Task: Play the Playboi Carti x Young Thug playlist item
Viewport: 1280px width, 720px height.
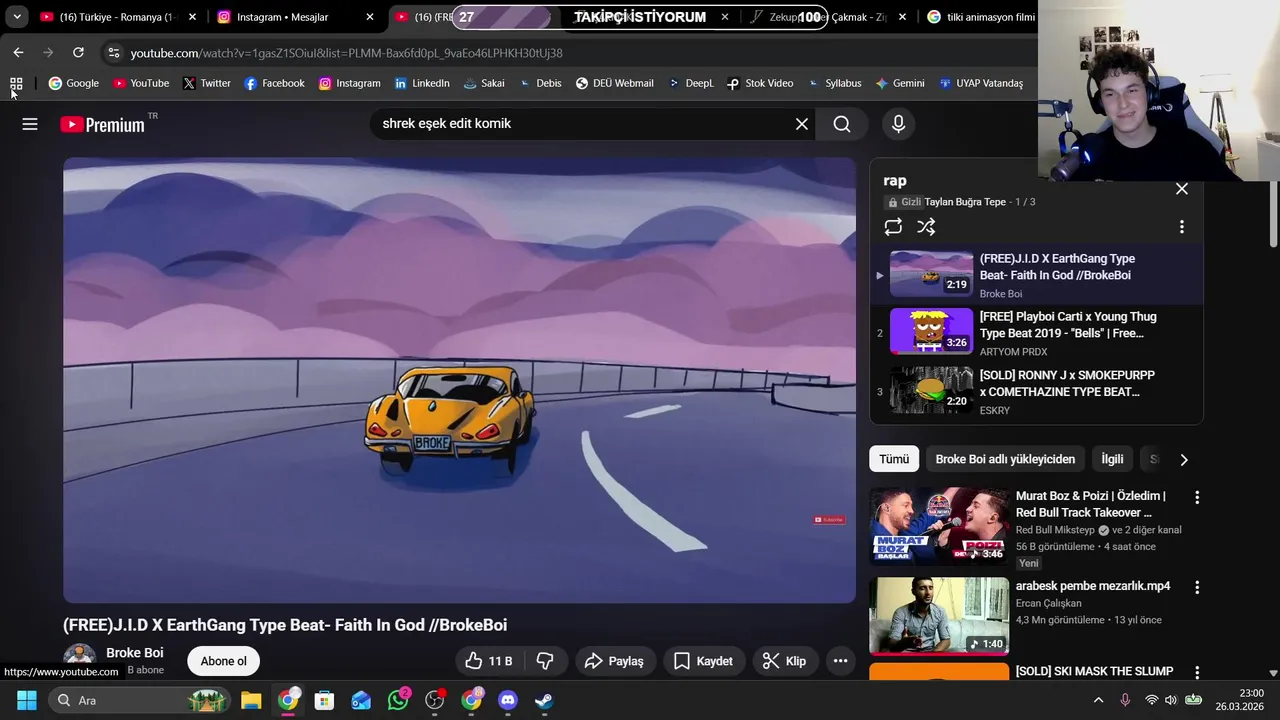Action: pos(1036,333)
